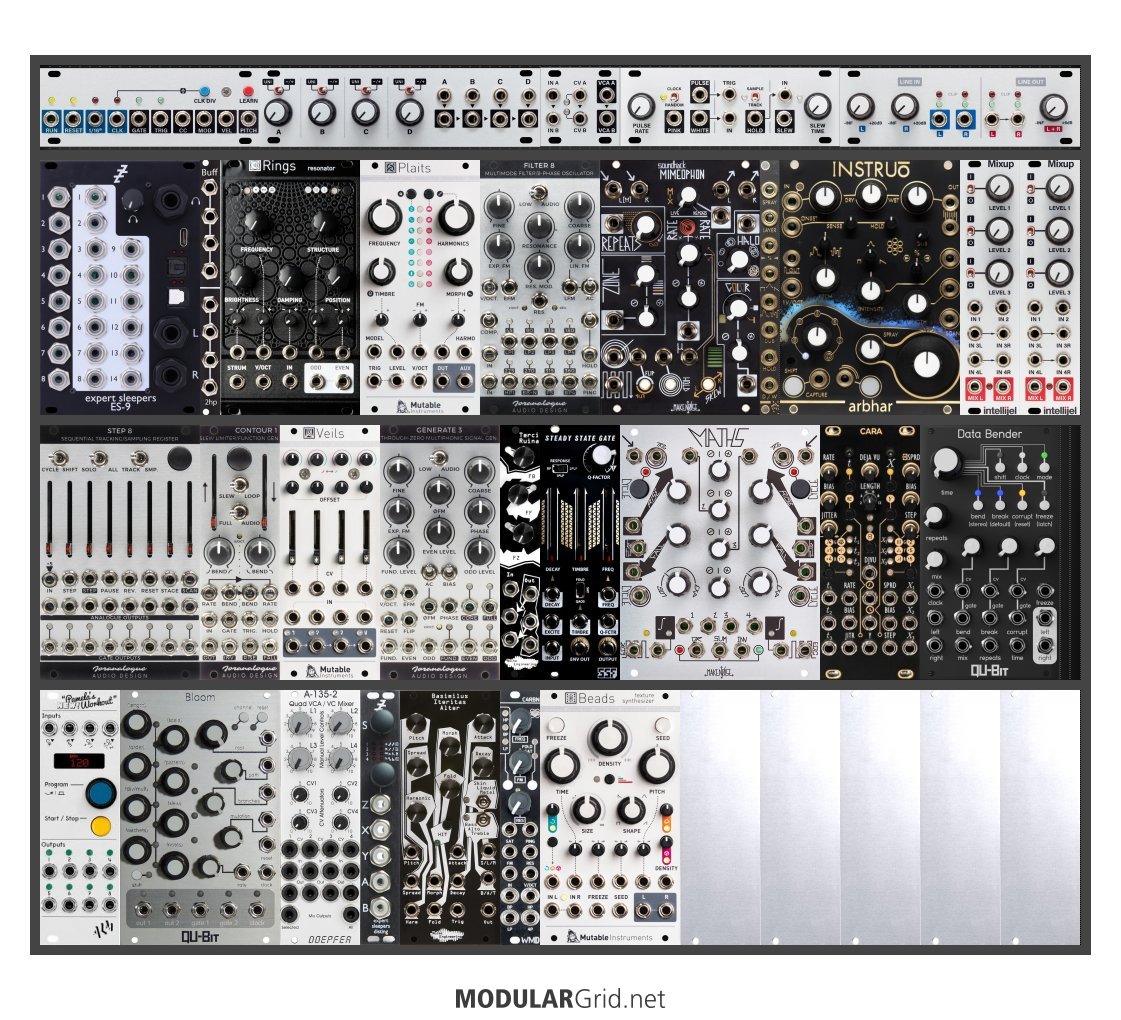Image resolution: width=1121 pixels, height=1020 pixels.
Task: Click the Shape knob on Beads
Action: (x=631, y=809)
